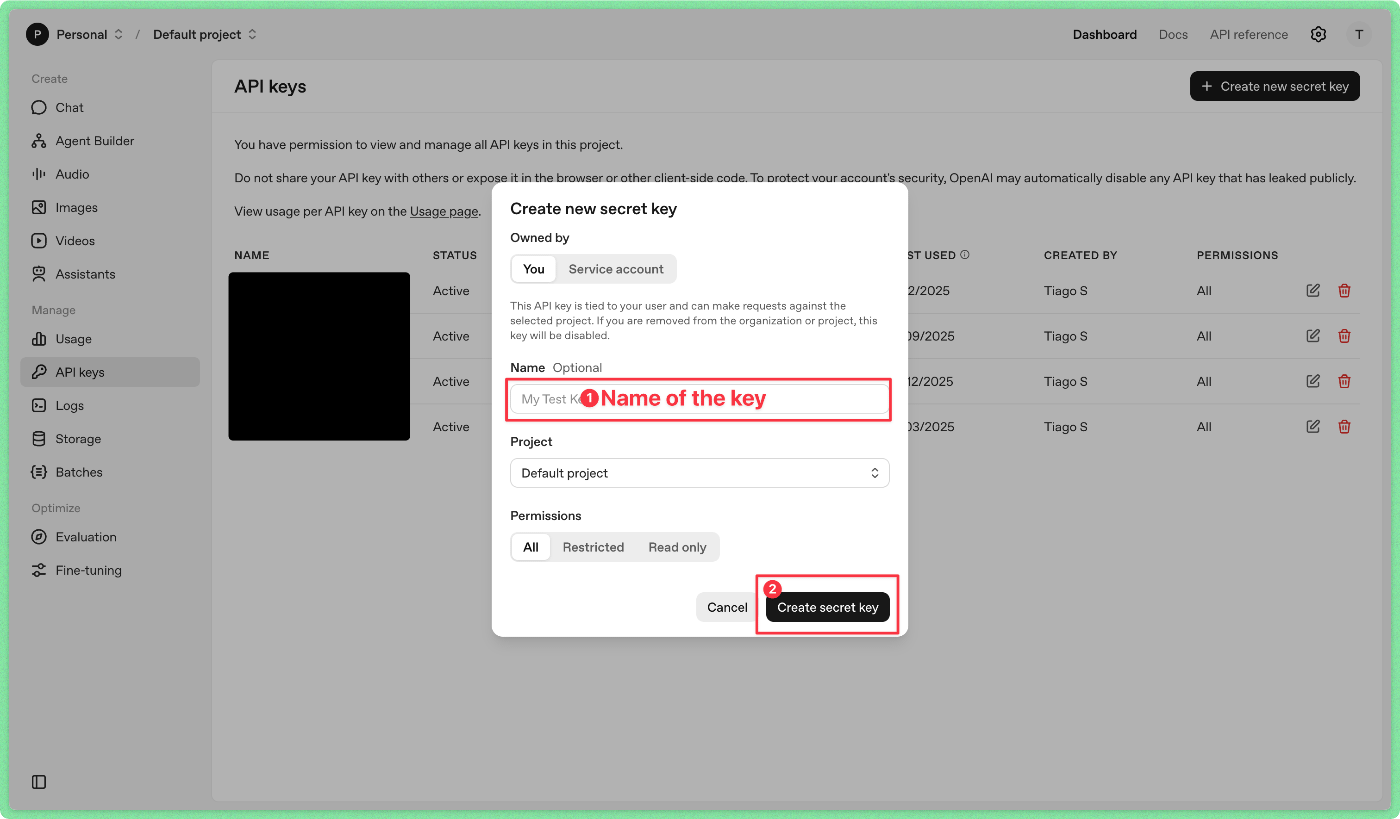The width and height of the screenshot is (1400, 819).
Task: Choose Read only permissions
Action: tap(677, 547)
